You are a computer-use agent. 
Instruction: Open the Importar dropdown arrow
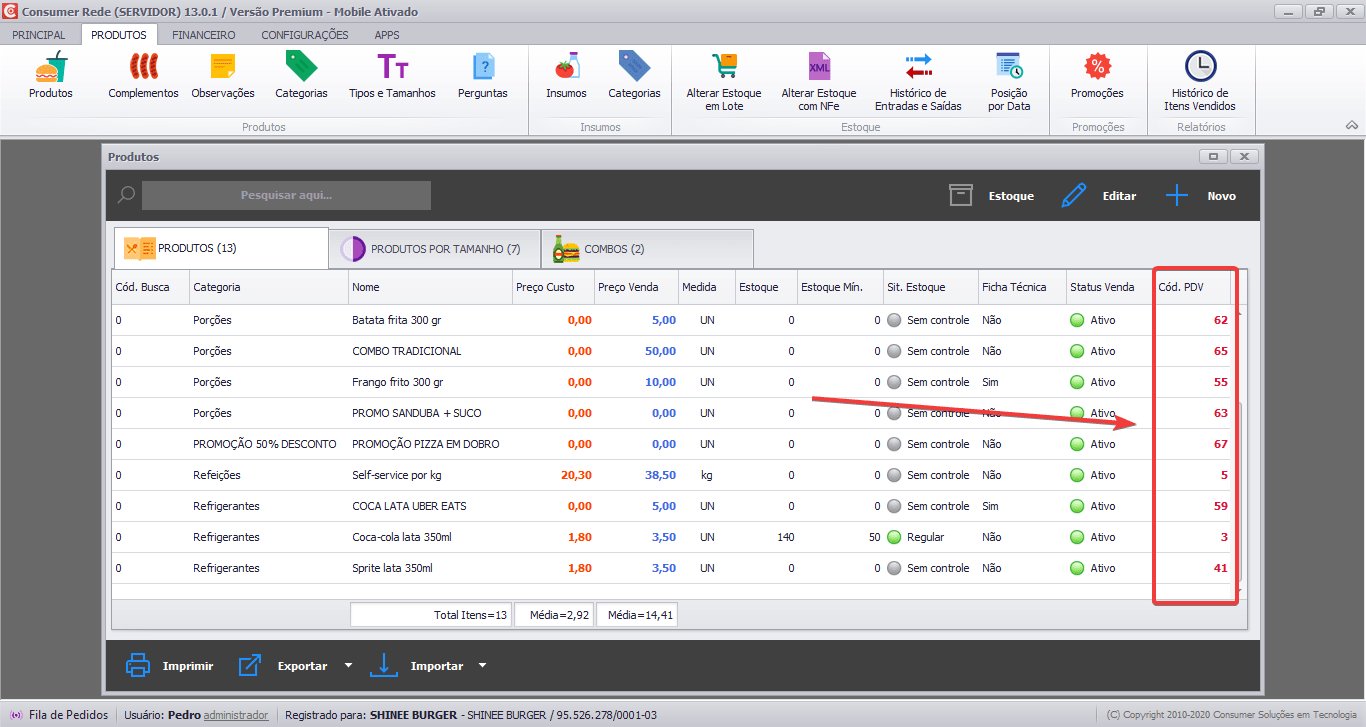coord(482,666)
